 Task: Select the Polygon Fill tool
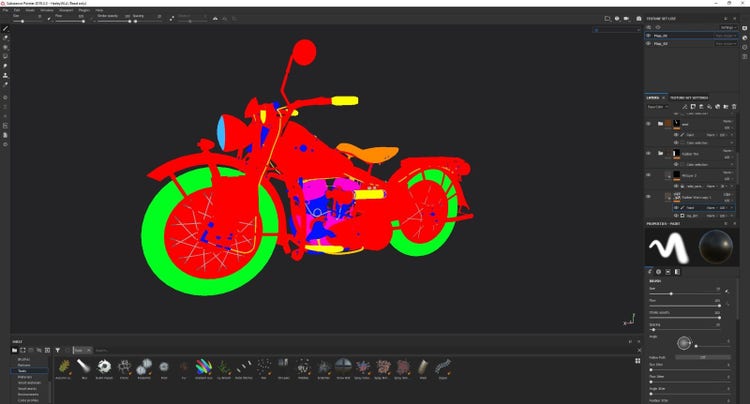click(5, 57)
